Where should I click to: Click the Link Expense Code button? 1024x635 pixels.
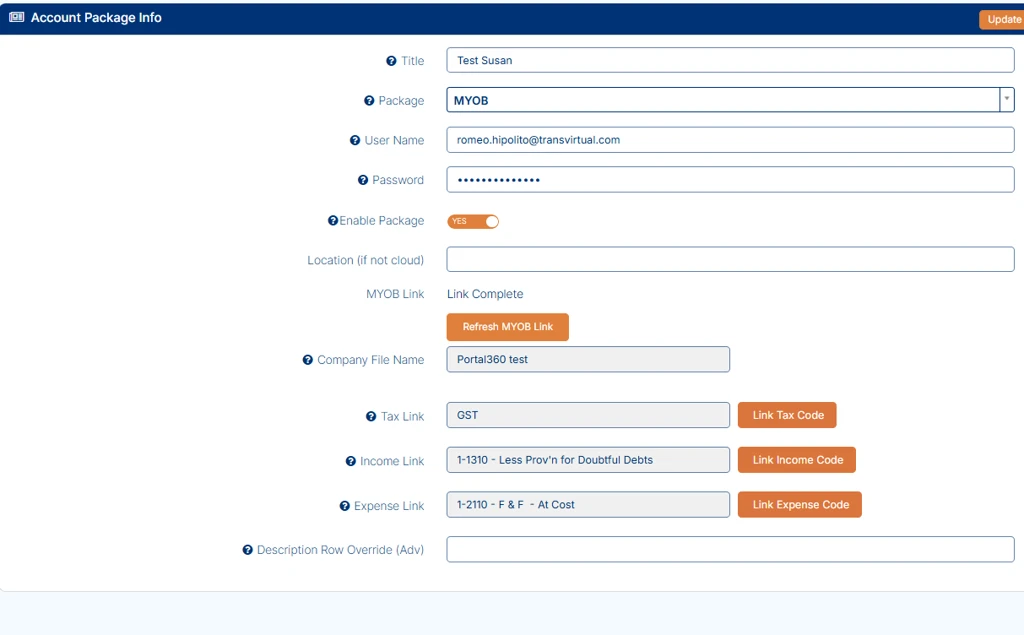[x=800, y=504]
